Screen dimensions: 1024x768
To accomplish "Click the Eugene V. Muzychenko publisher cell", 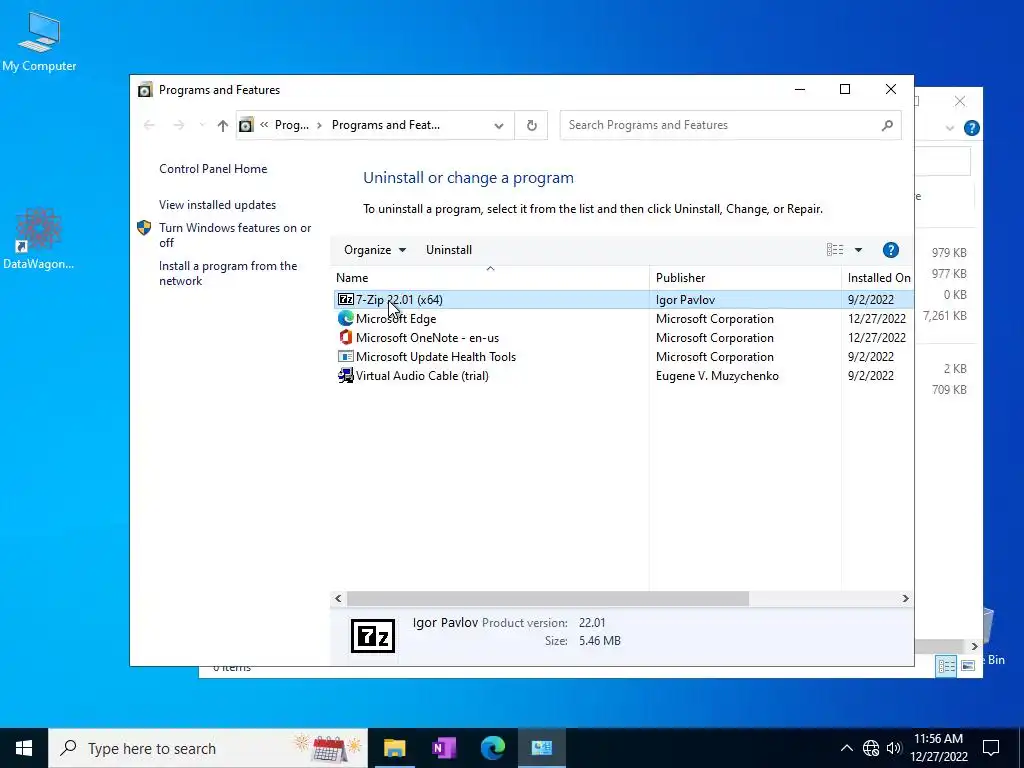I will 717,376.
